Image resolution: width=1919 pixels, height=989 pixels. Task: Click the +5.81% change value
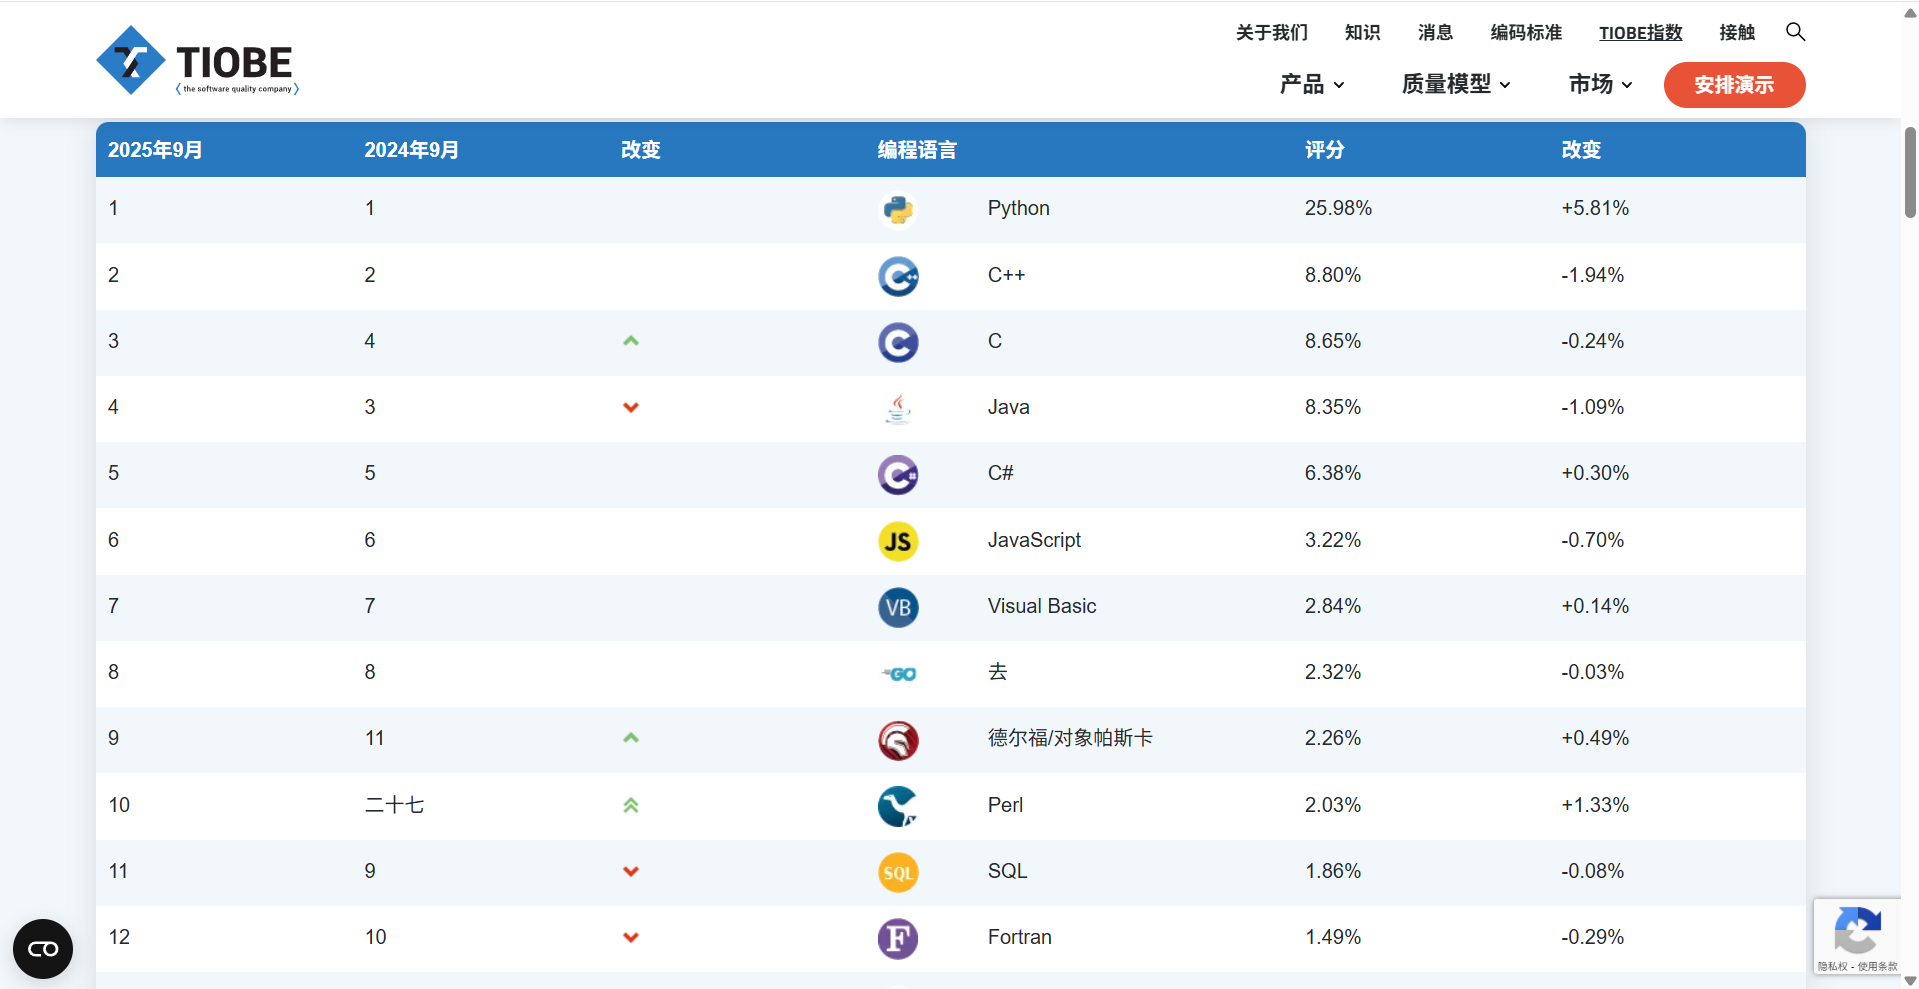click(x=1595, y=208)
